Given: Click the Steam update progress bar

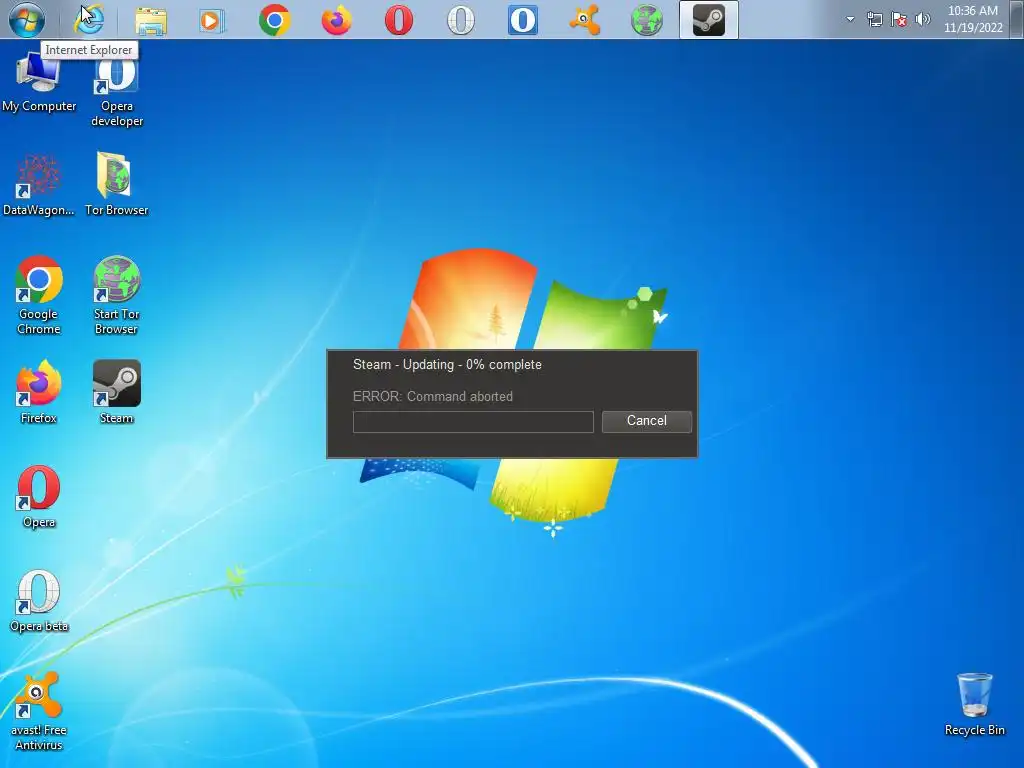Looking at the screenshot, I should 473,422.
